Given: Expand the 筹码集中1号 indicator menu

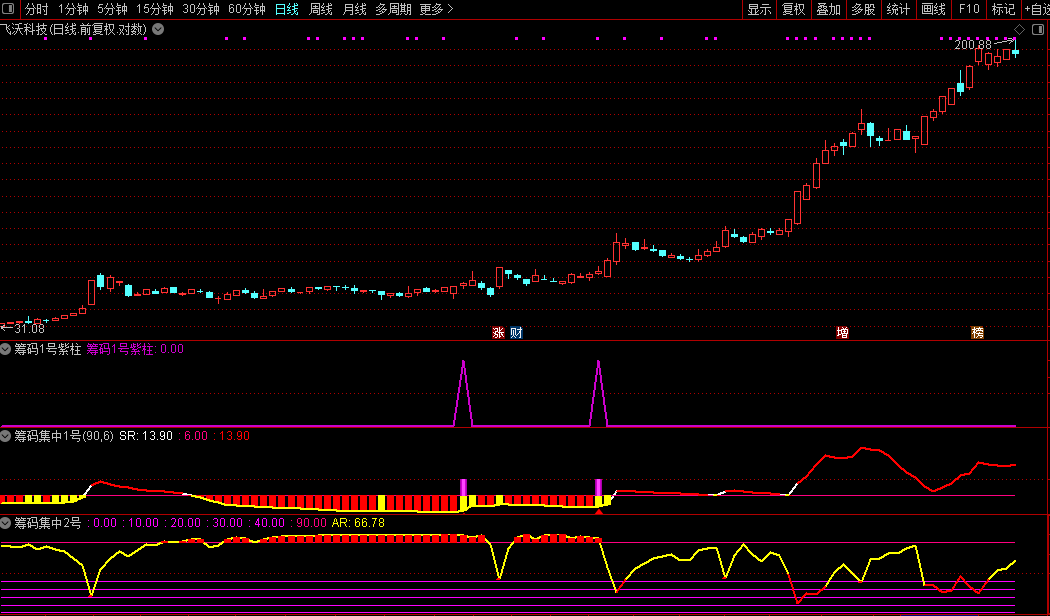Looking at the screenshot, I should point(6,436).
